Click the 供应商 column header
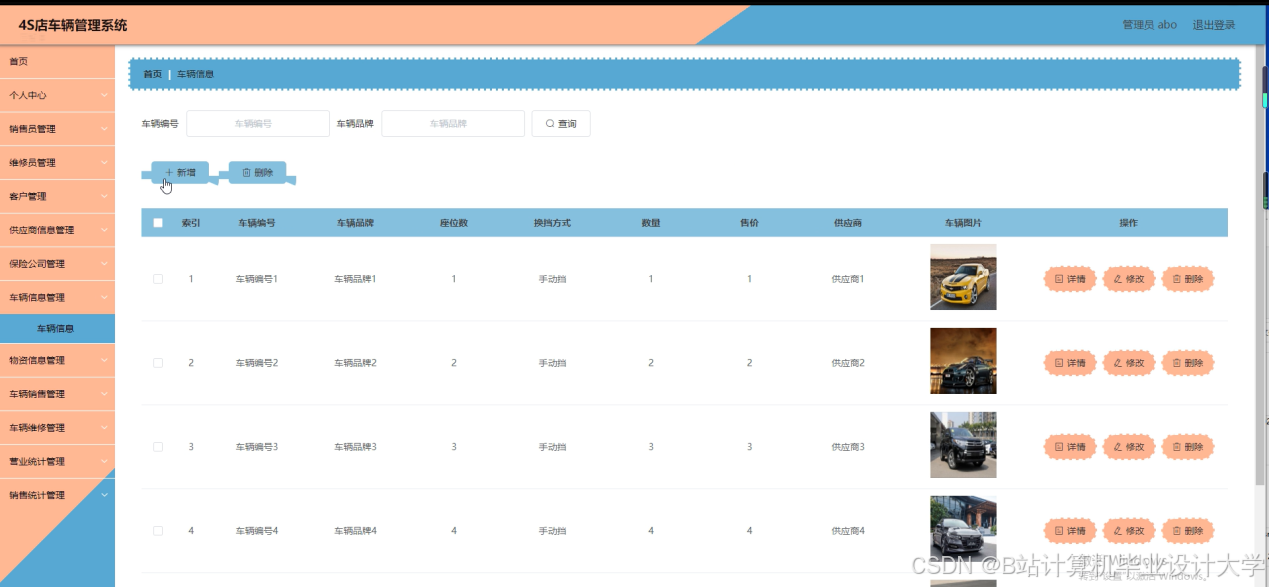Image resolution: width=1269 pixels, height=587 pixels. tap(848, 223)
